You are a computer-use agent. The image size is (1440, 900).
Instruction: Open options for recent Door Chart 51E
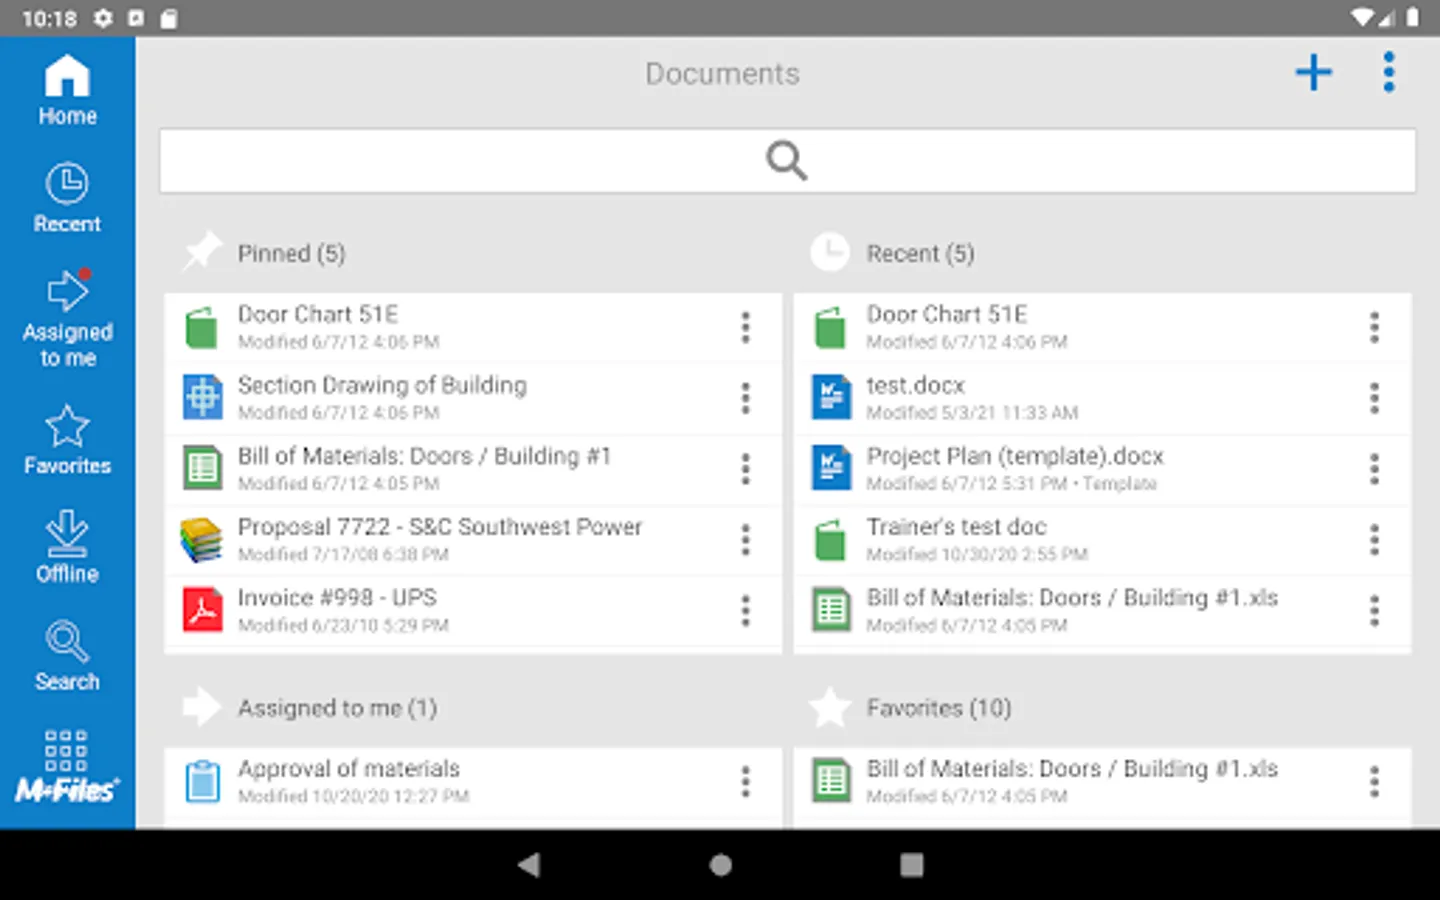tap(1374, 327)
